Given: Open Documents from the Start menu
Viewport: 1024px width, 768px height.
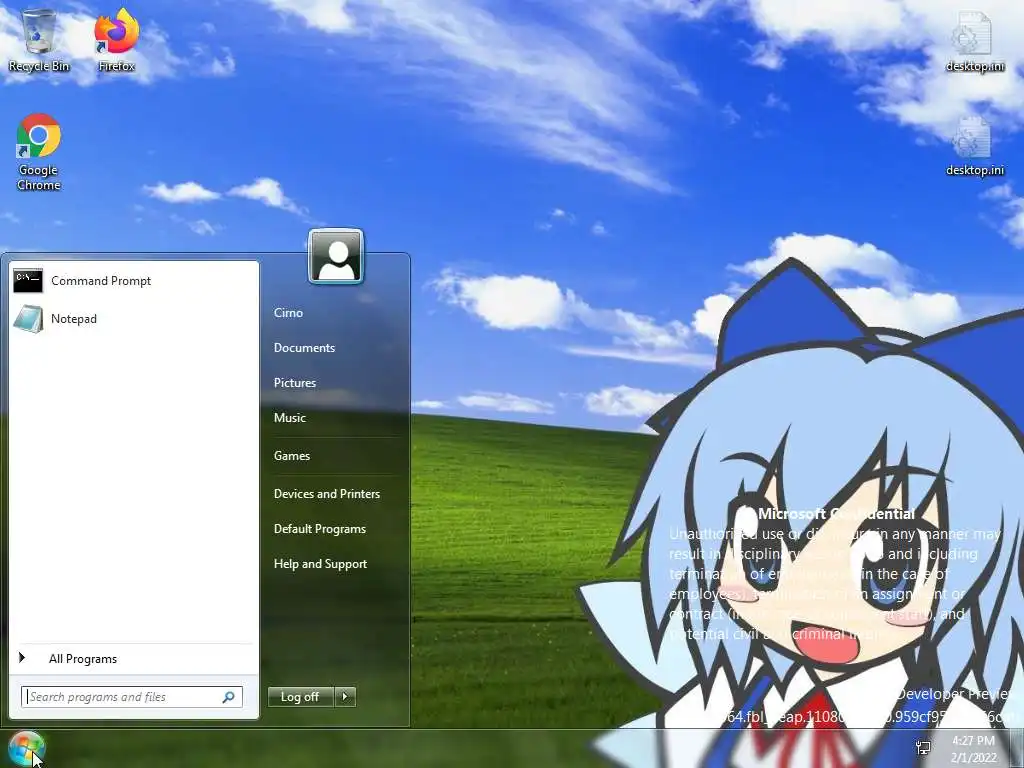Looking at the screenshot, I should pos(304,348).
